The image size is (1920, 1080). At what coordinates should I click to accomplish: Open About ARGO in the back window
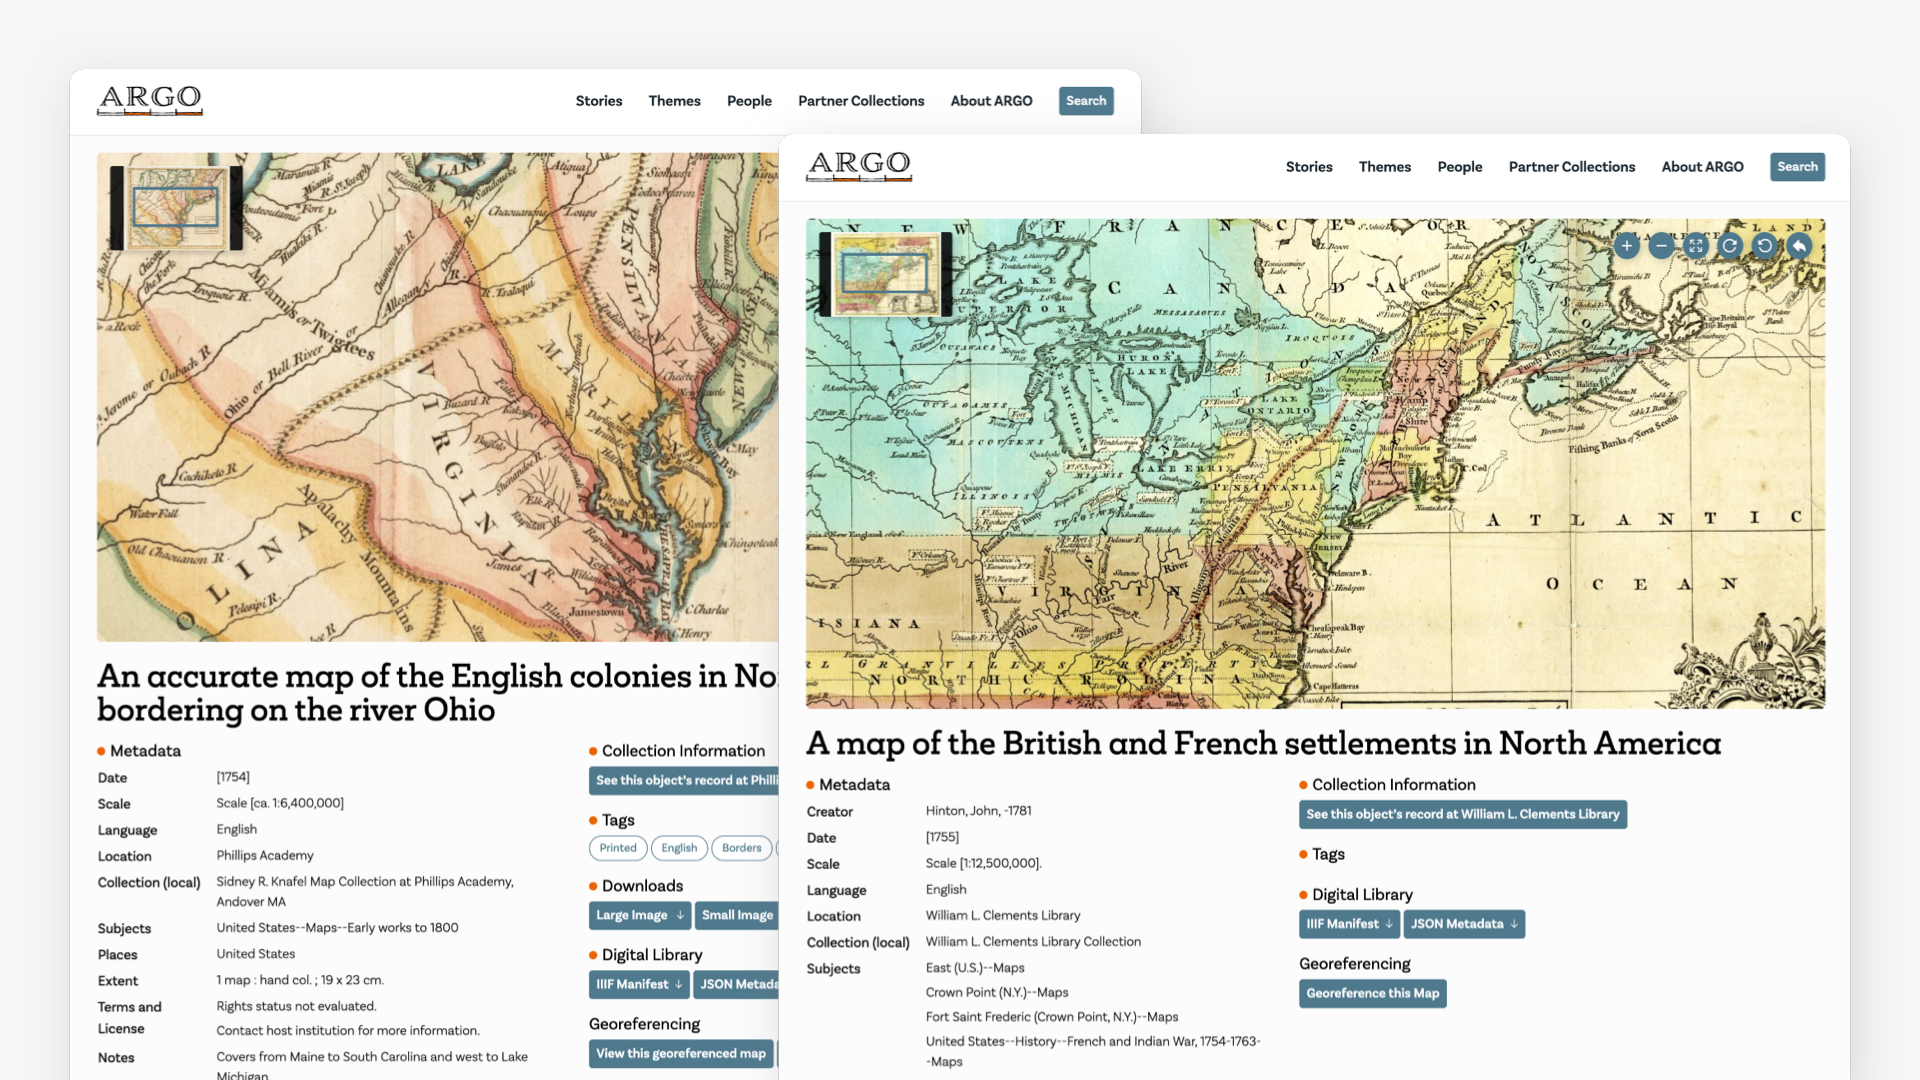(x=992, y=101)
